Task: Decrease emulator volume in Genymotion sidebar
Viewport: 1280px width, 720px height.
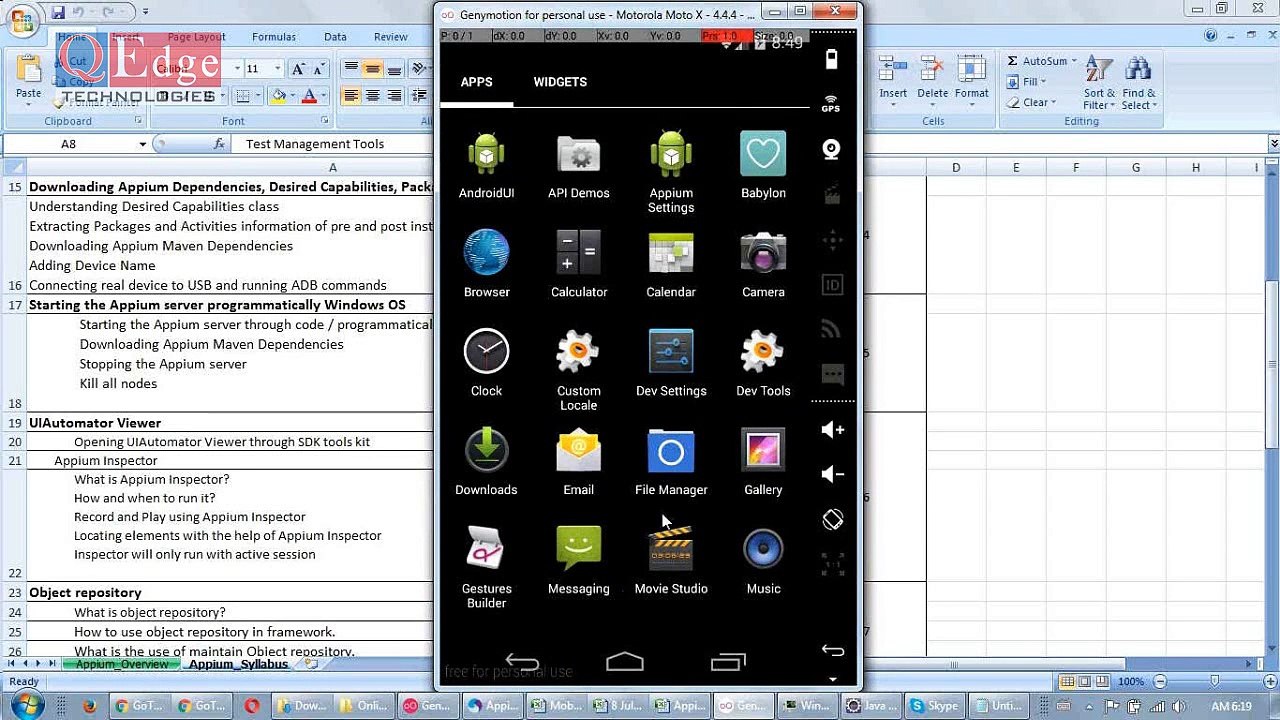Action: pos(832,474)
